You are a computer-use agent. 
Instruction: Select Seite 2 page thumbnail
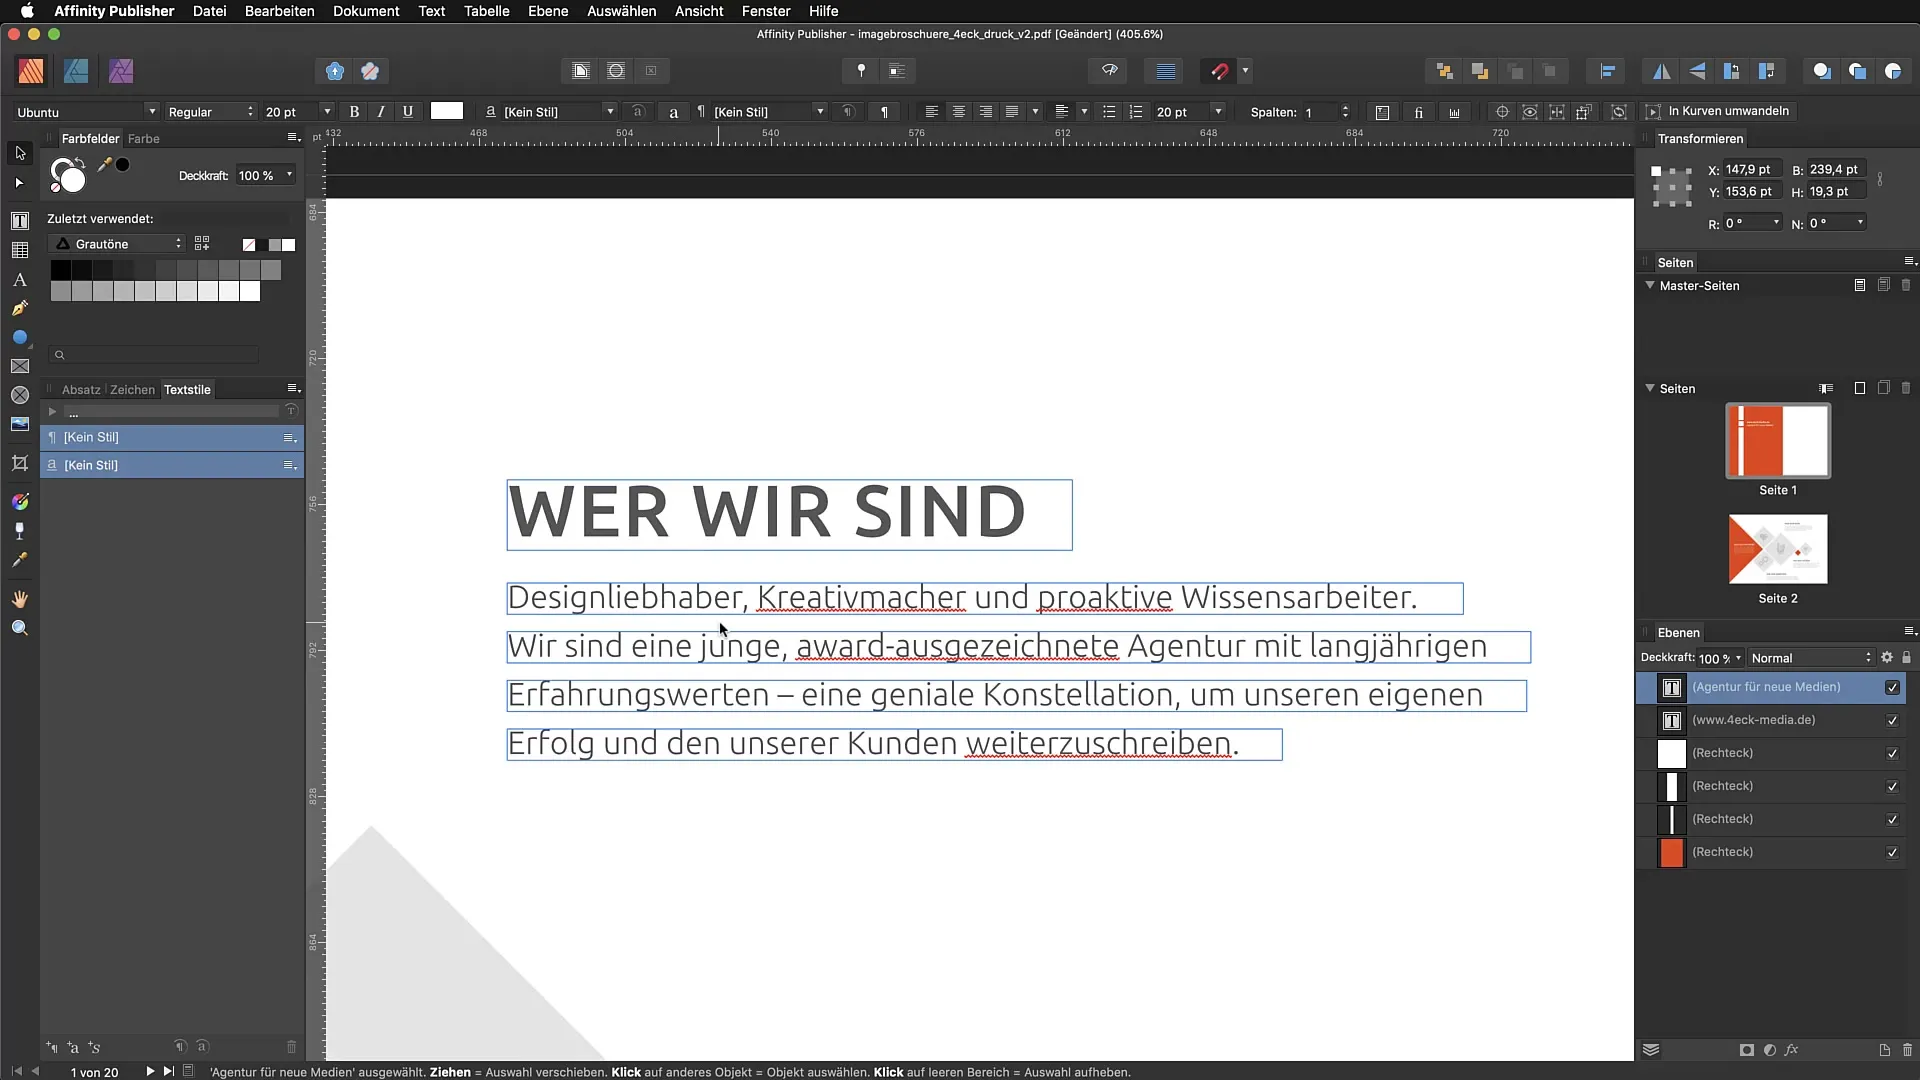1778,549
